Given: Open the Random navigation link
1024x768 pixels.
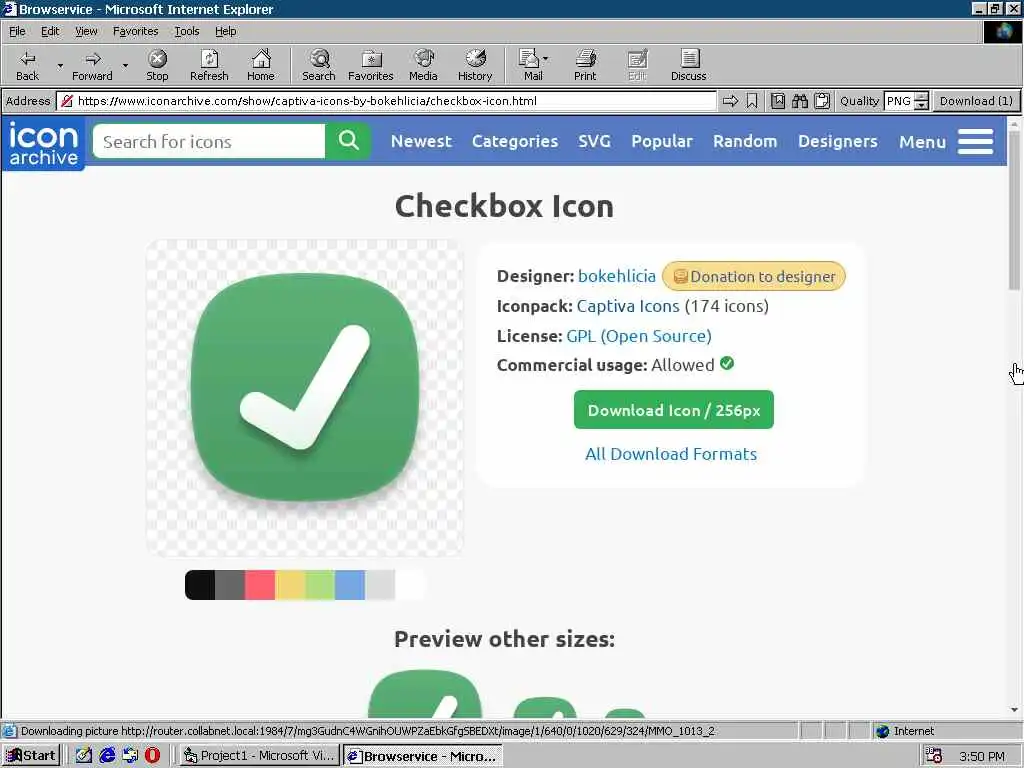Looking at the screenshot, I should pos(745,141).
